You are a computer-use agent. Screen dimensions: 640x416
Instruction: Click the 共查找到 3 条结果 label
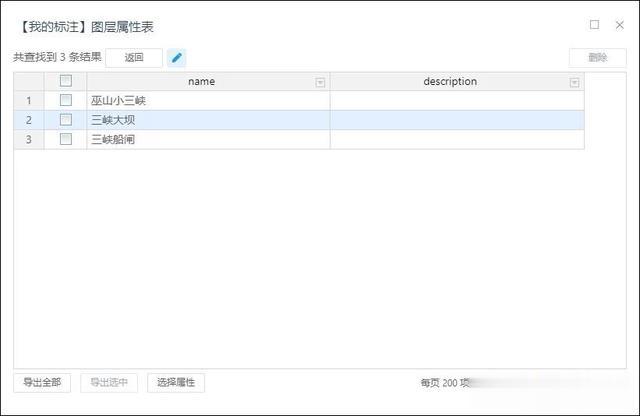point(57,57)
